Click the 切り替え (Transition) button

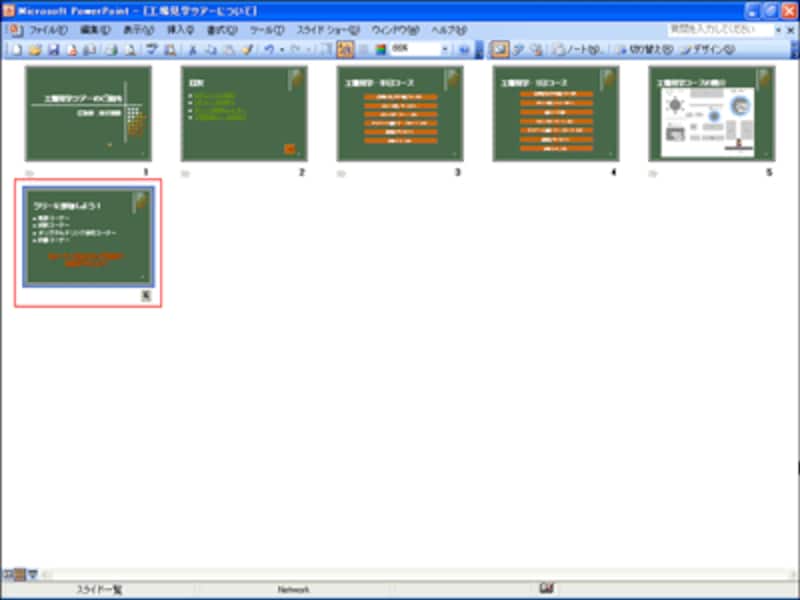click(643, 49)
